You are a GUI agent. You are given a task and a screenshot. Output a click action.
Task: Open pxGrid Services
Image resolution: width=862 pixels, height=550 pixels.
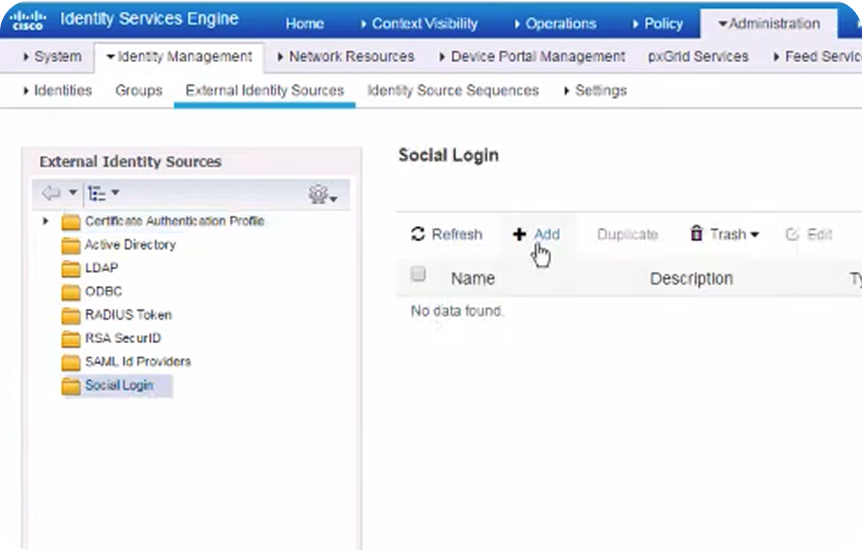[698, 57]
